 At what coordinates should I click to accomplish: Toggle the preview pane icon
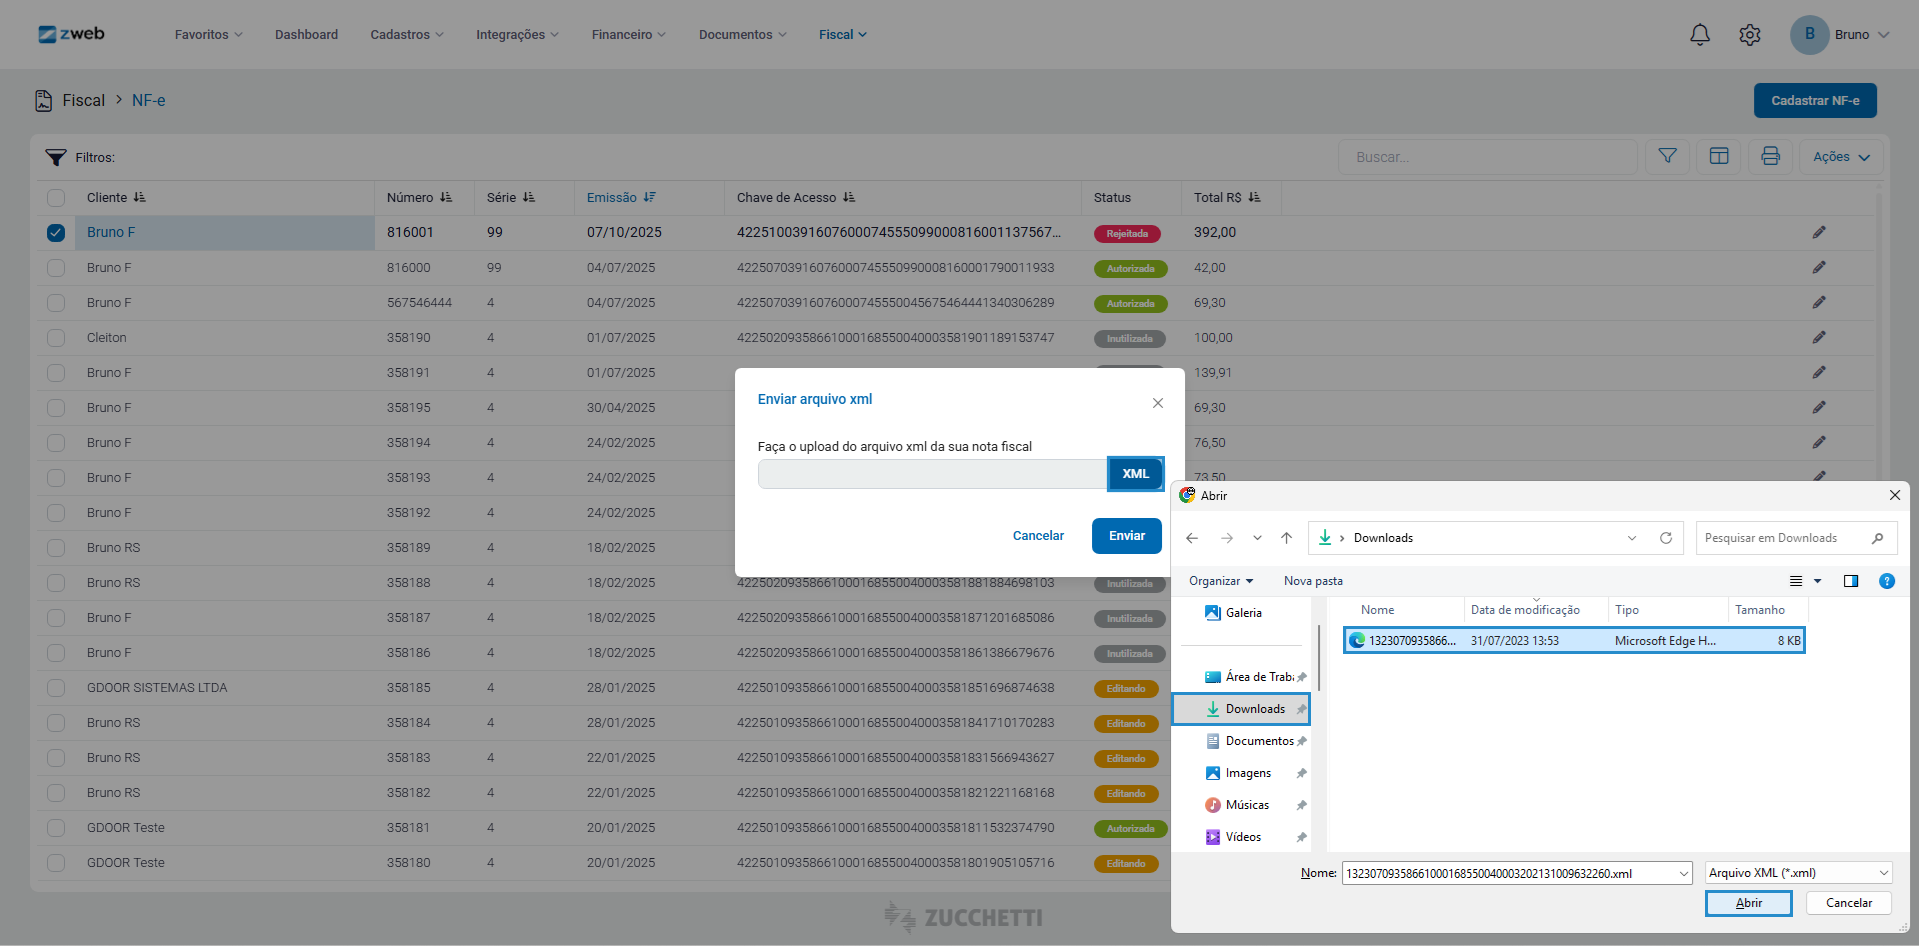click(1850, 581)
